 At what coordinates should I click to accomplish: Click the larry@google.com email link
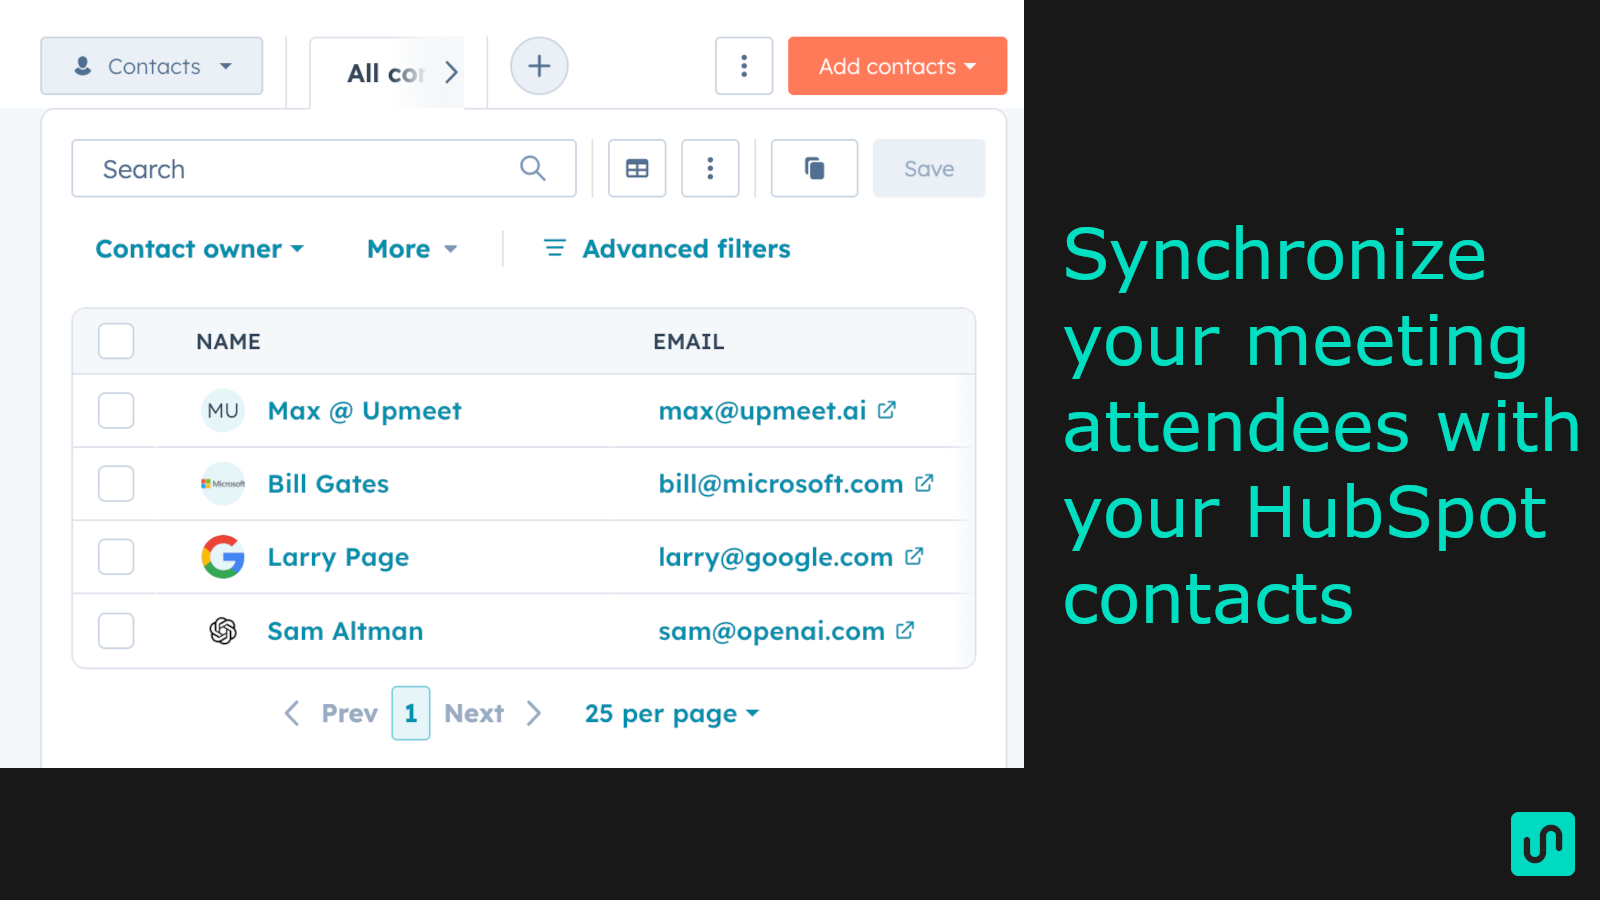(775, 557)
